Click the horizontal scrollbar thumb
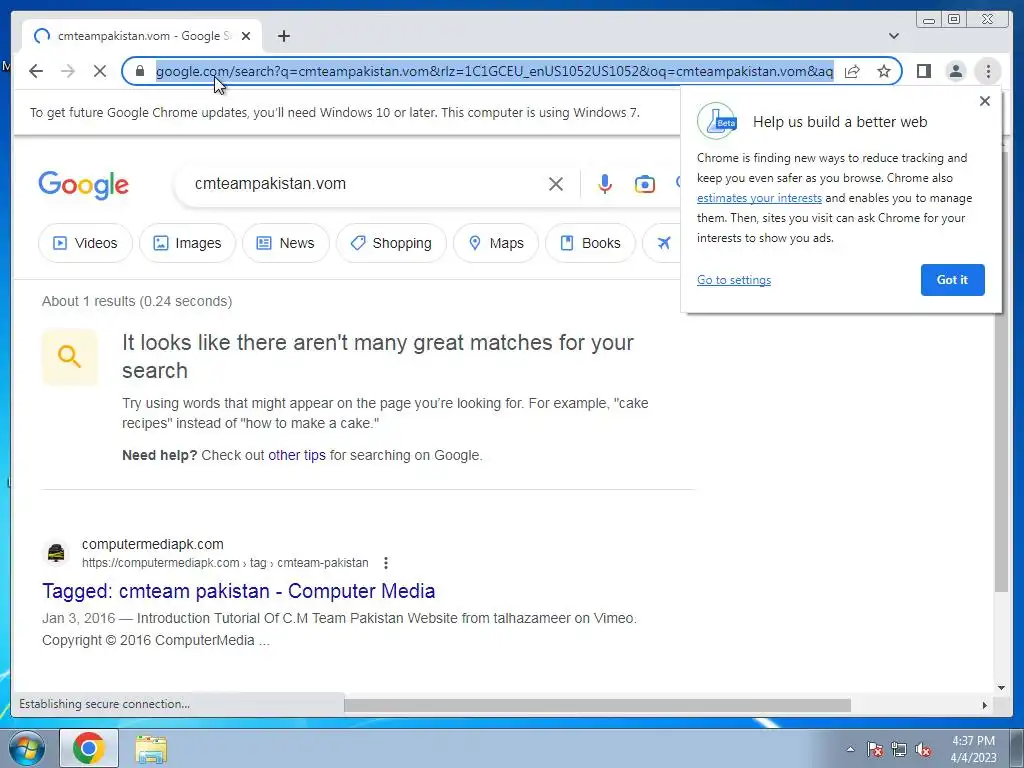Viewport: 1024px width, 768px height. (x=597, y=705)
